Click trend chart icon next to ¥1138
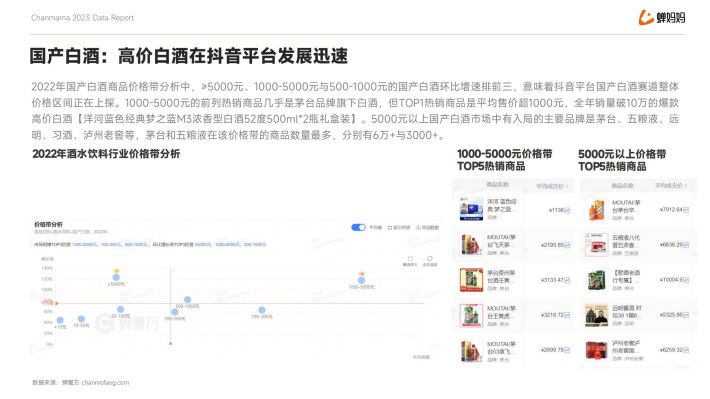 tap(567, 210)
